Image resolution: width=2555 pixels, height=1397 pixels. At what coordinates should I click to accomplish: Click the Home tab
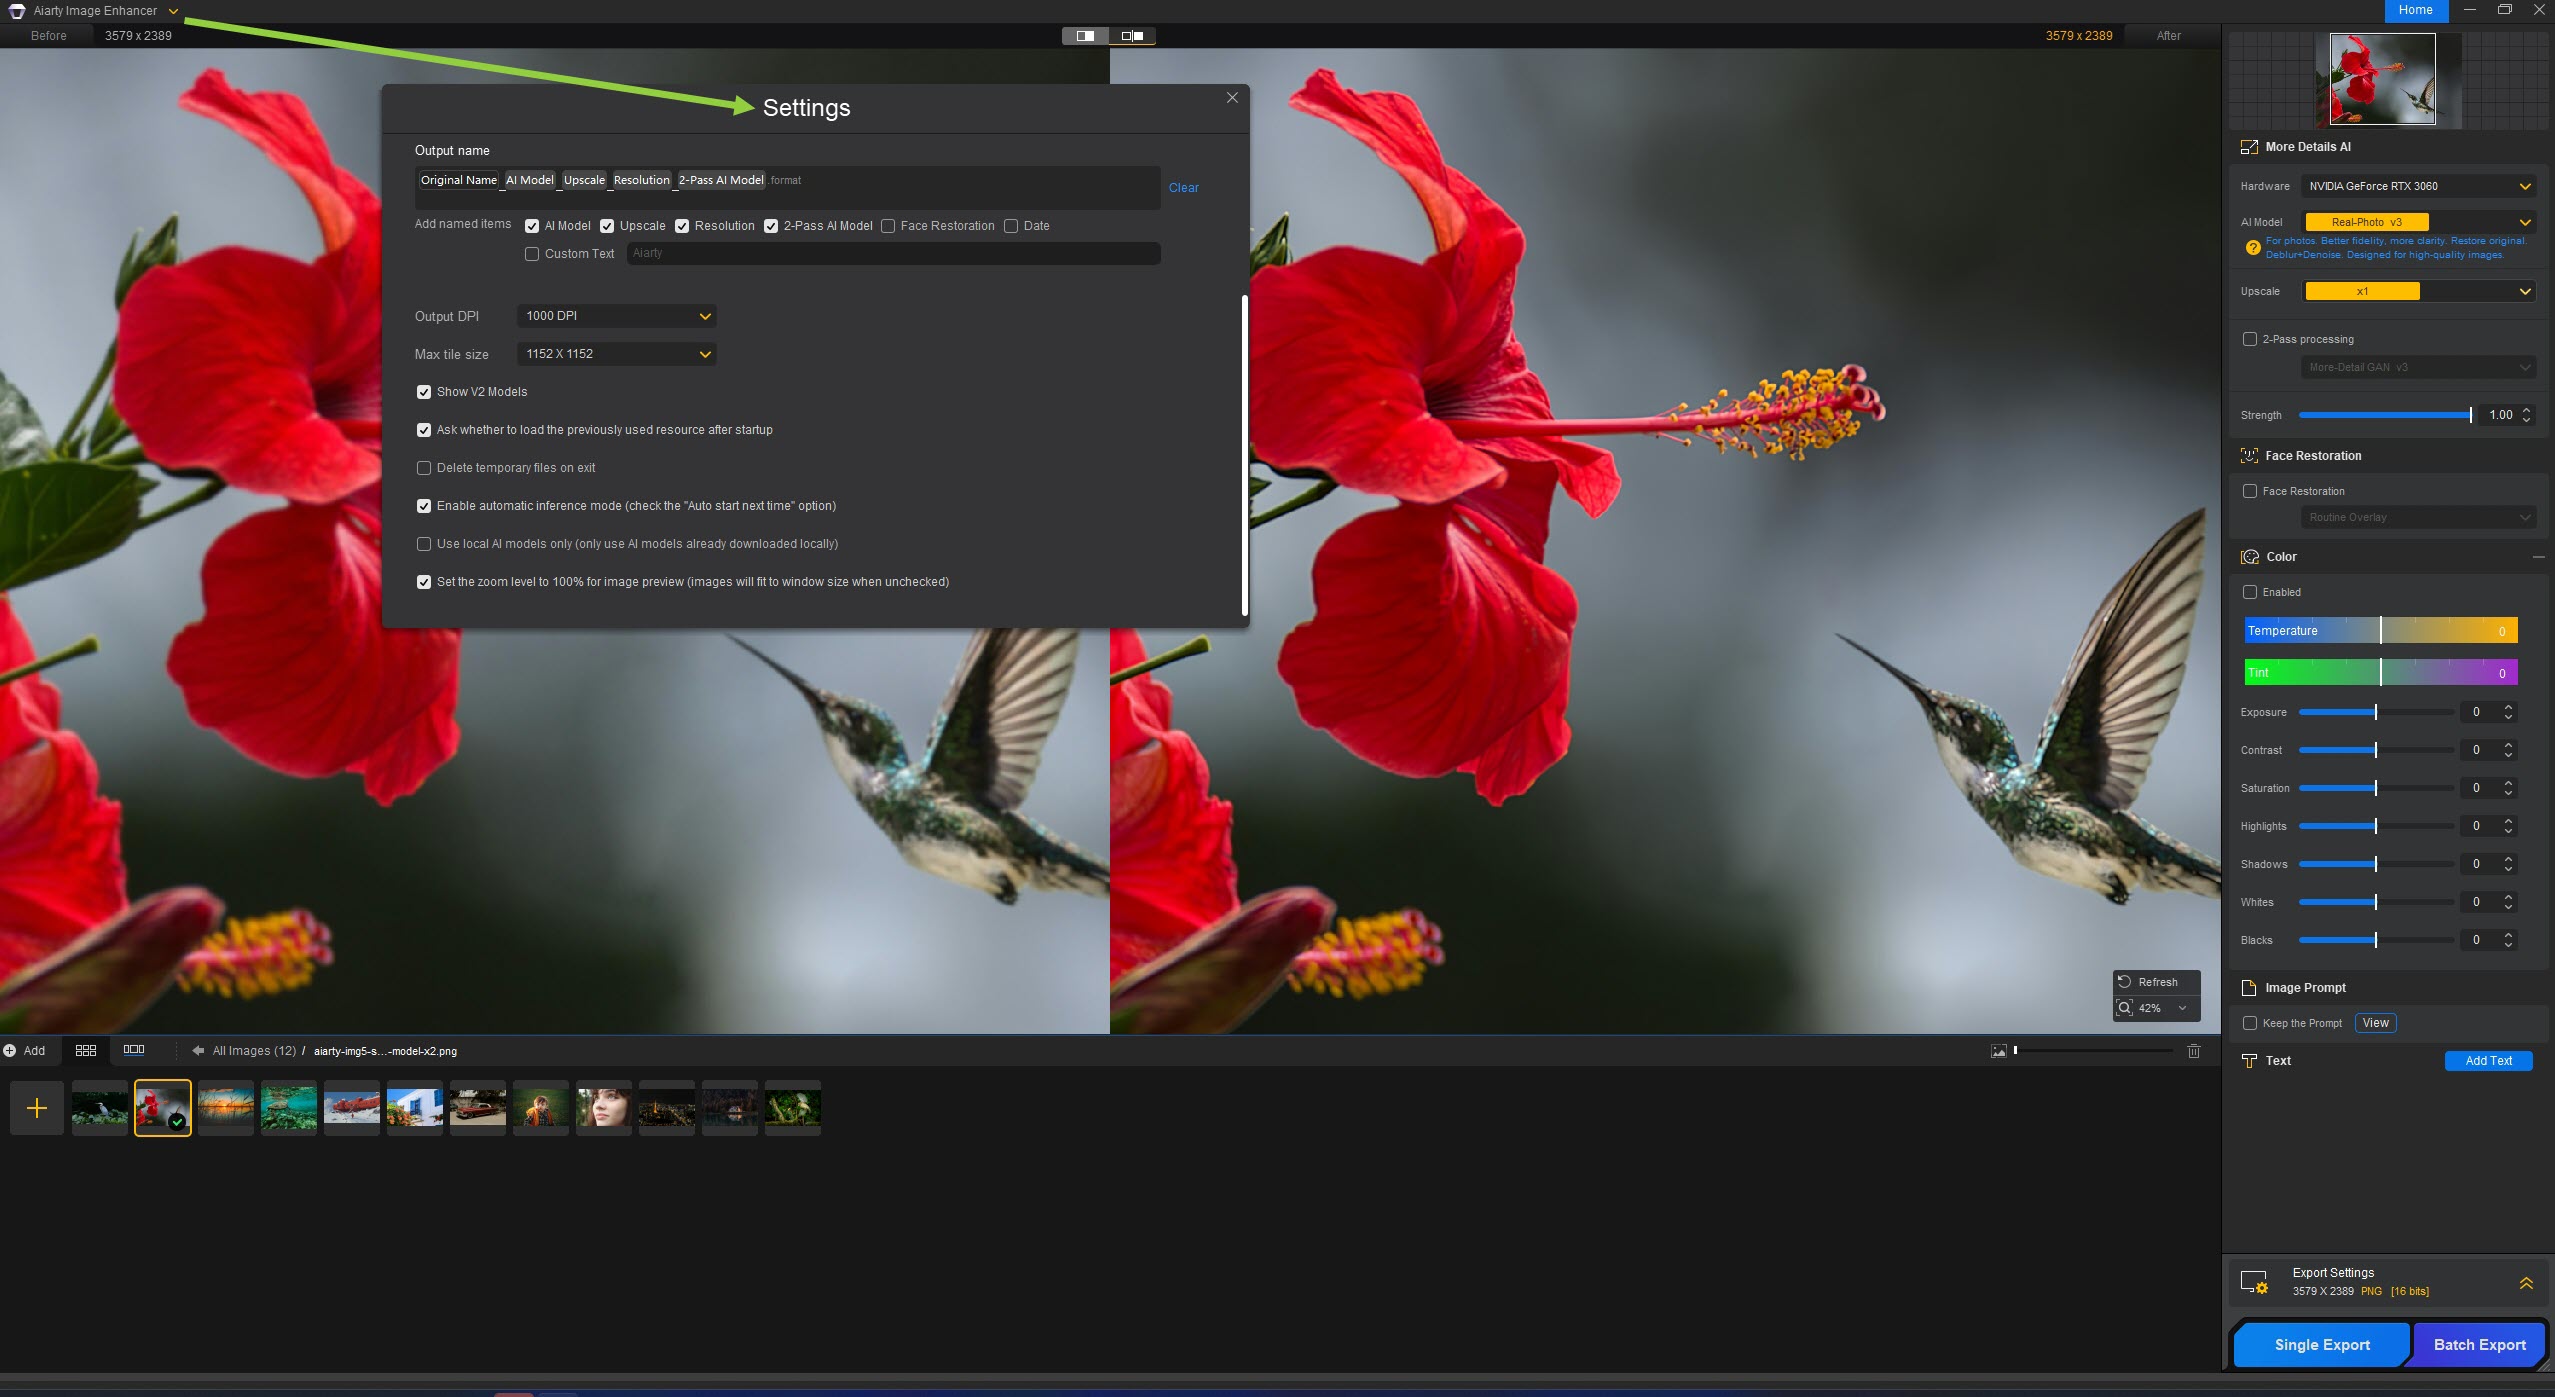point(2415,10)
